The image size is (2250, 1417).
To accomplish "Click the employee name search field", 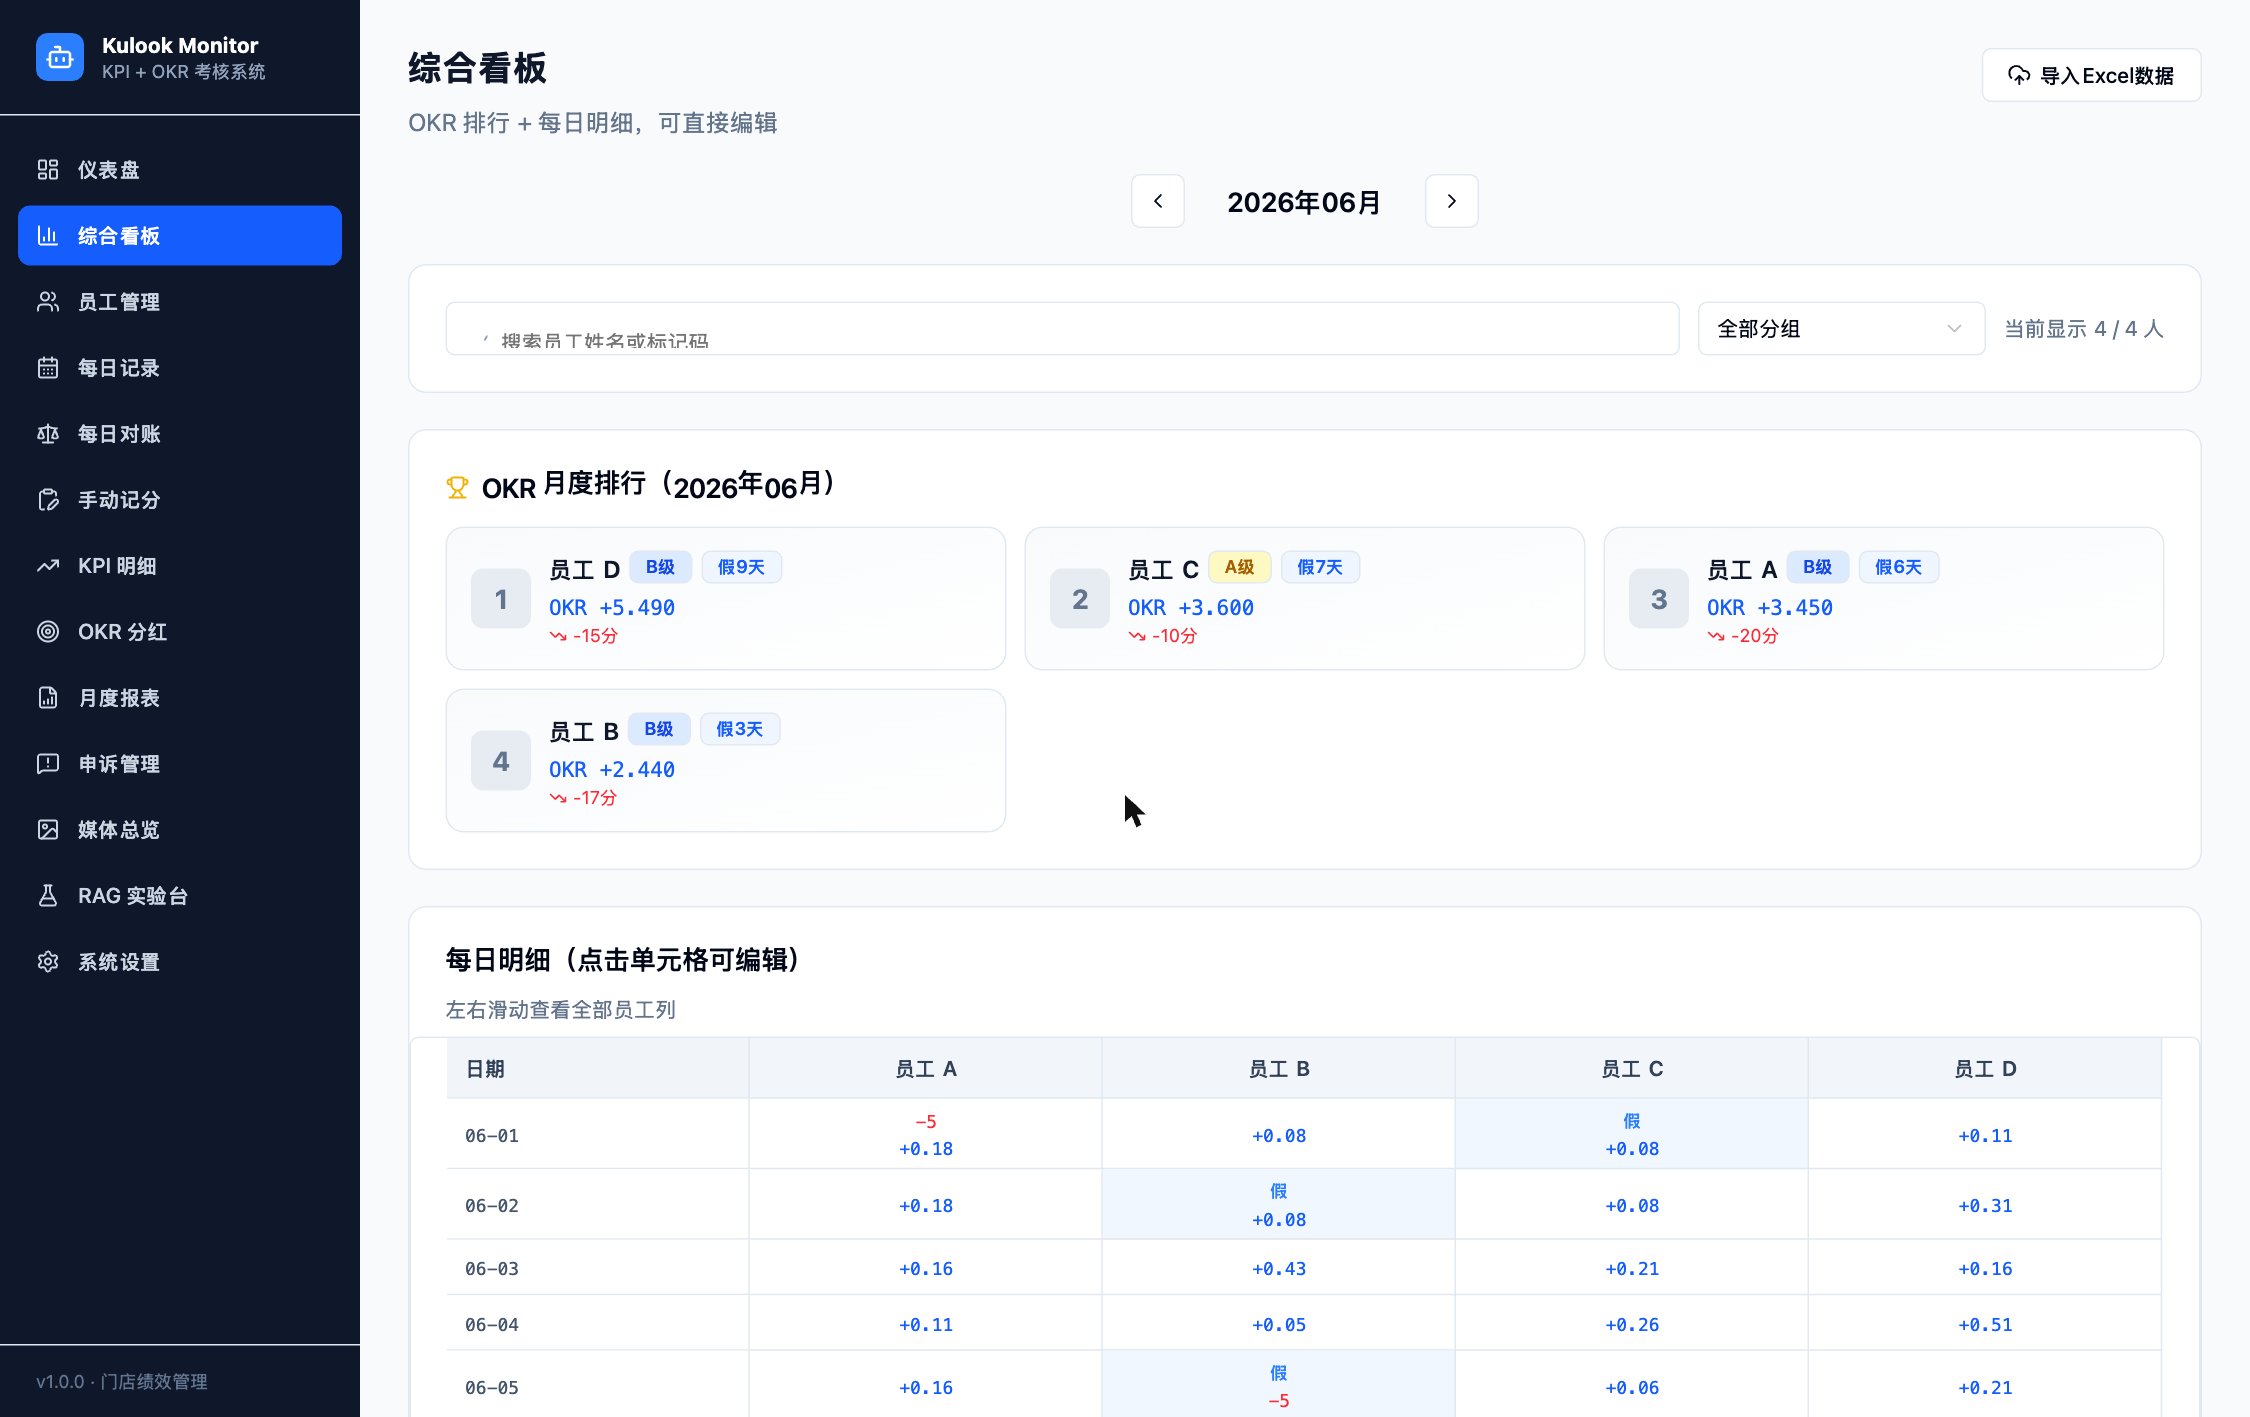I will 1062,328.
